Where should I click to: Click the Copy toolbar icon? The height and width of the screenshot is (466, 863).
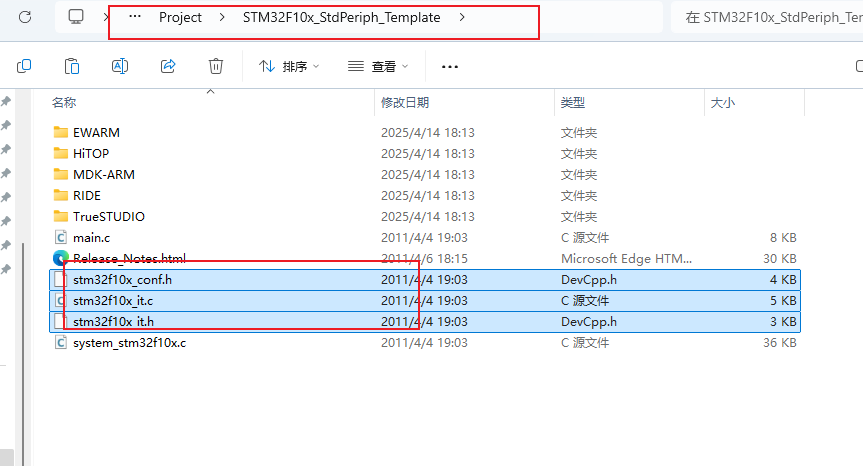24,67
